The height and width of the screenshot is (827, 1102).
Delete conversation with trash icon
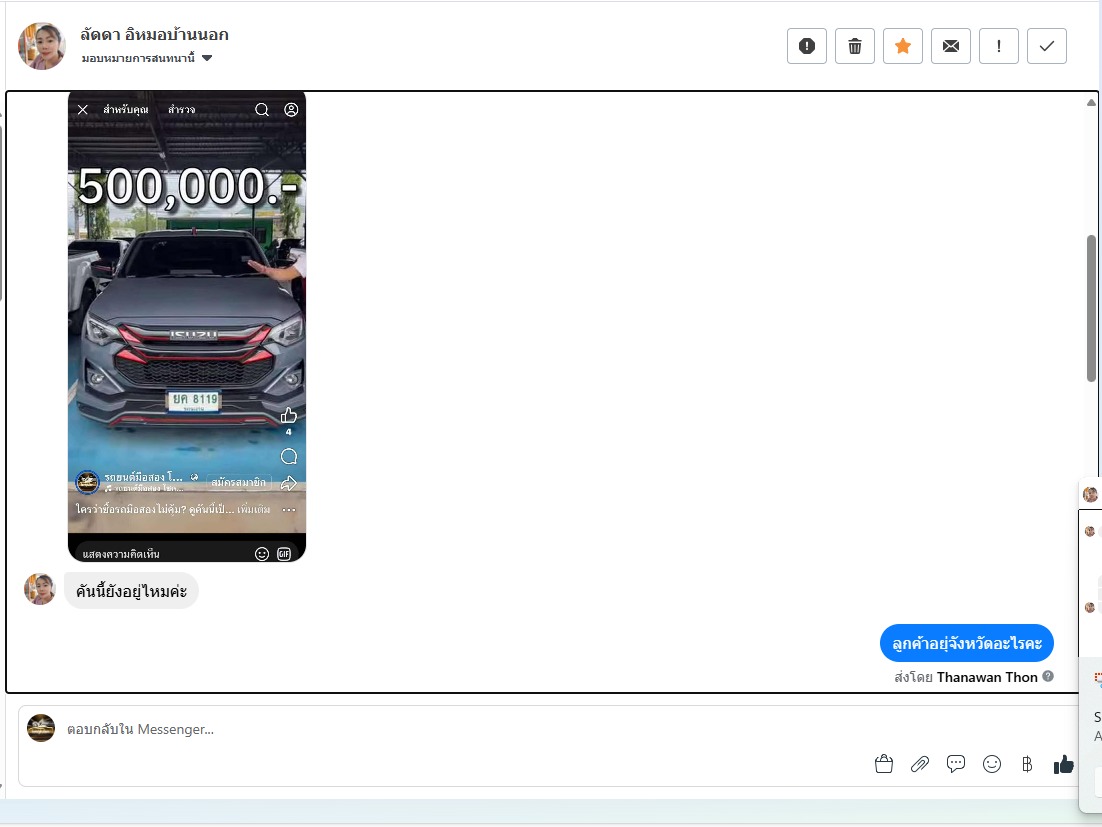(855, 46)
